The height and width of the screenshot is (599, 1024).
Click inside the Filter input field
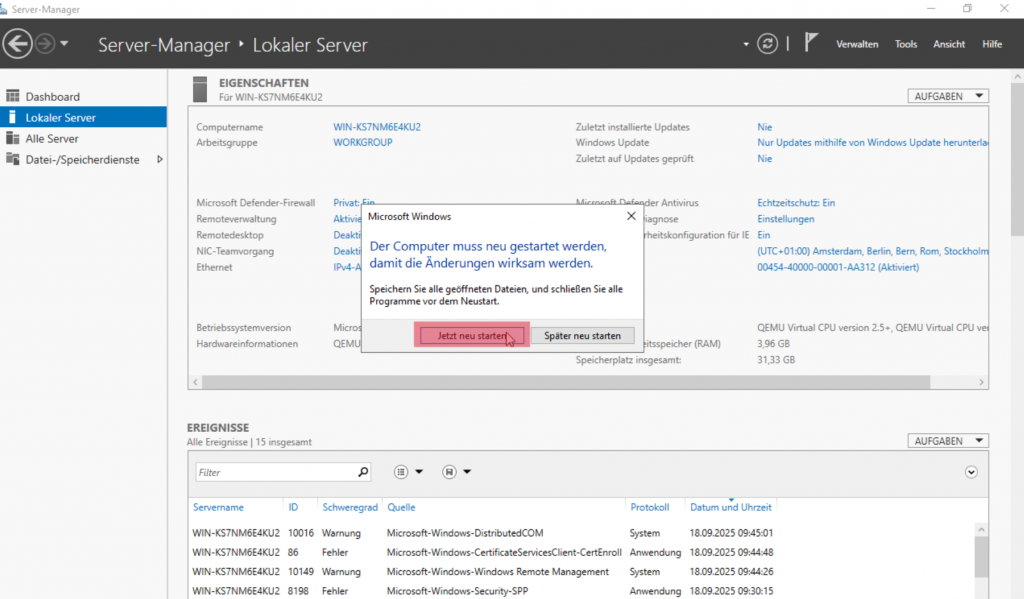tap(275, 472)
